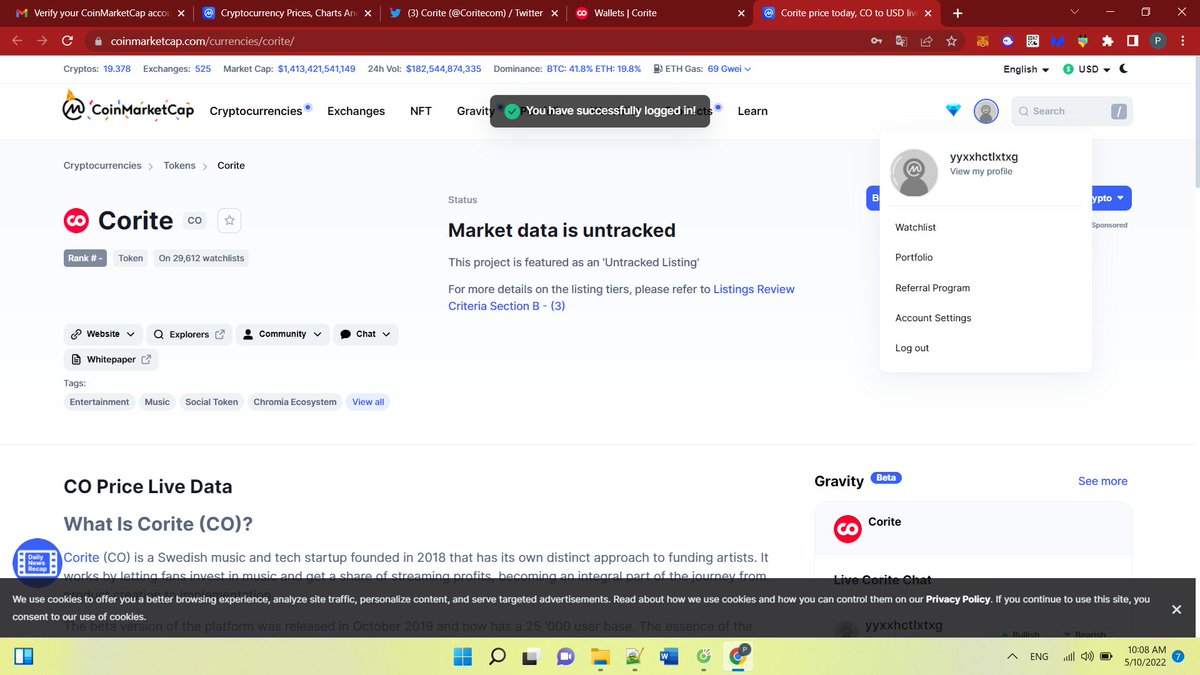Open taskbar search magnifier

click(x=497, y=656)
